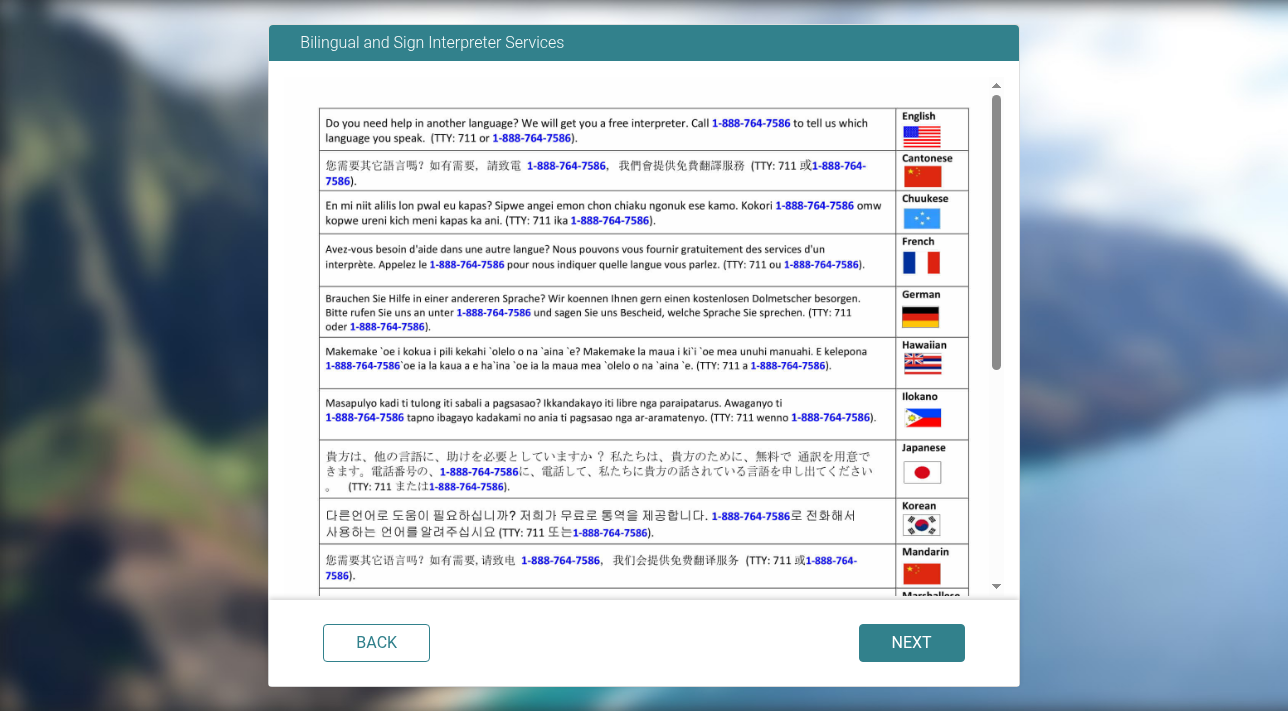Viewport: 1288px width, 711px height.
Task: Click the 'Chuukese' language label
Action: pos(925,199)
